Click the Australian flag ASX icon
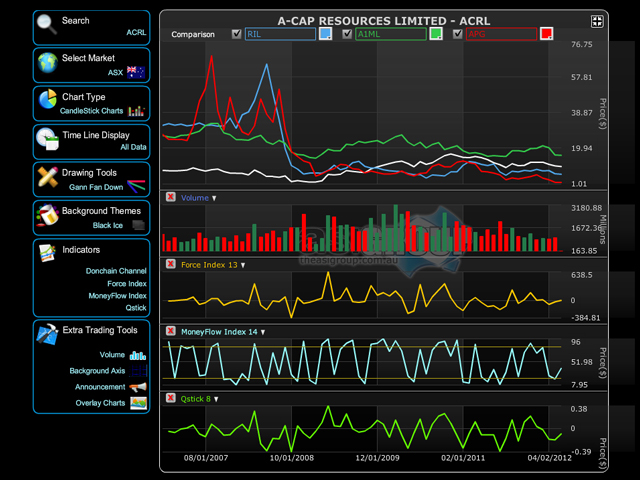The width and height of the screenshot is (640, 480). (x=136, y=73)
